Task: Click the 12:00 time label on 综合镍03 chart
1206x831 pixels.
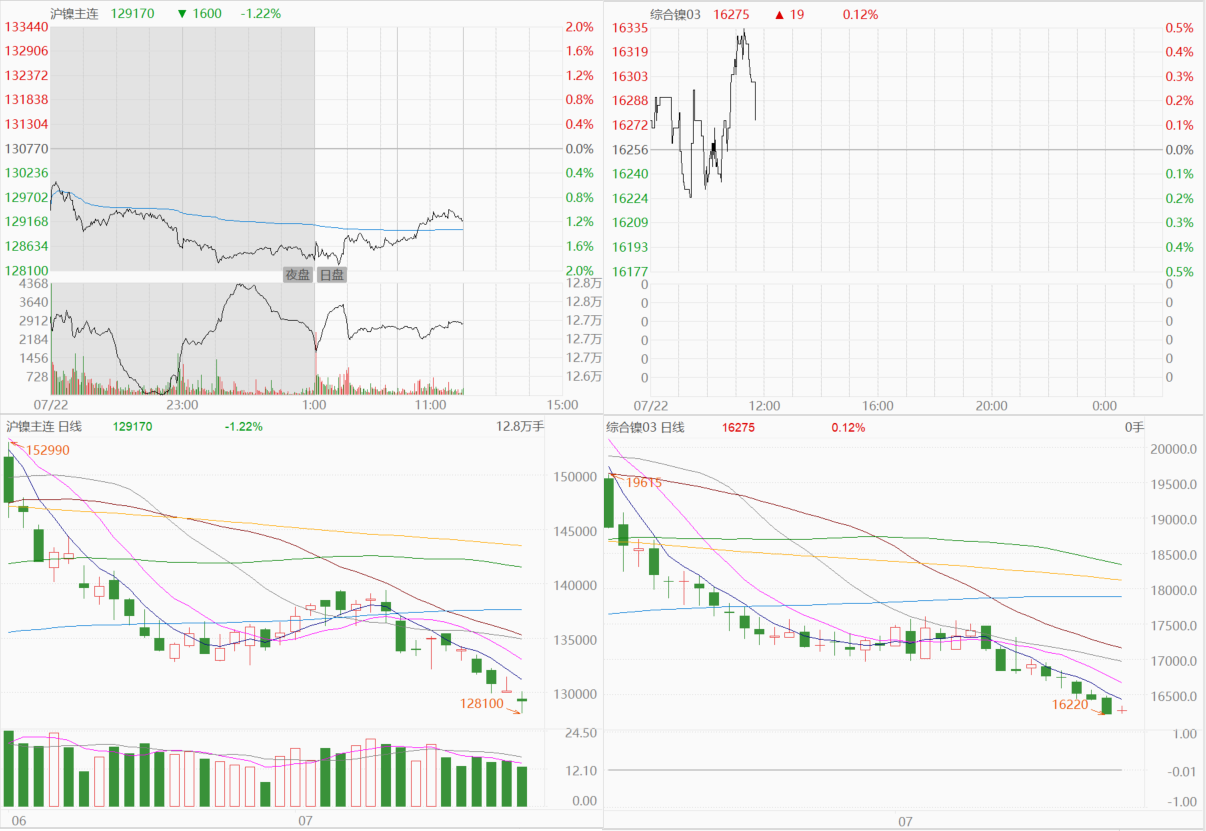Action: (764, 405)
